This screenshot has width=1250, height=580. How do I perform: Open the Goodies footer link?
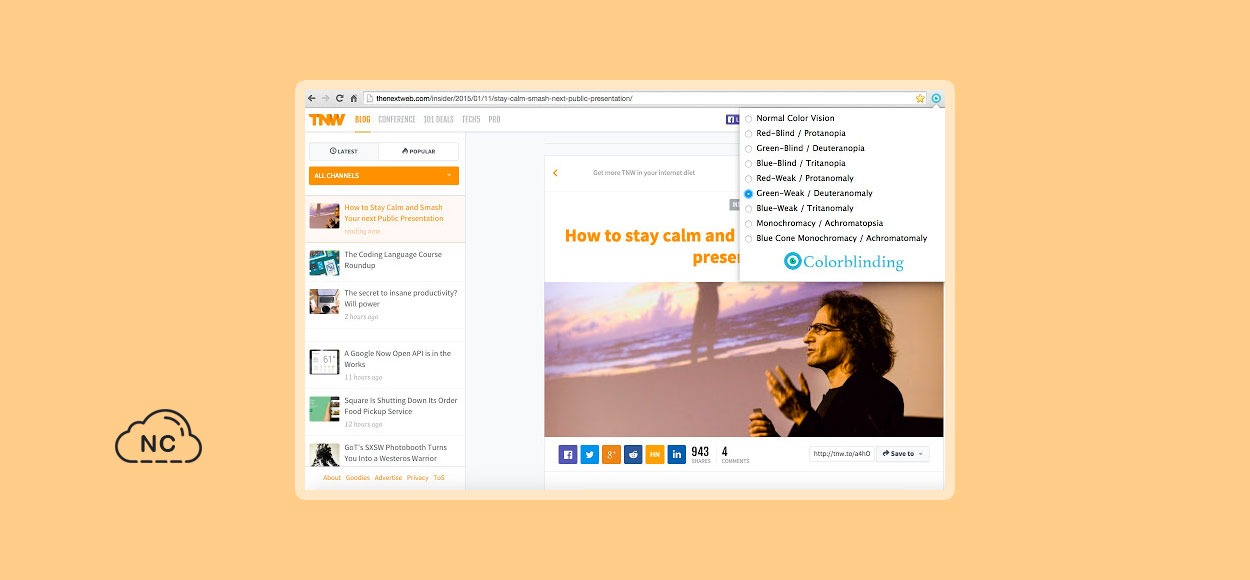(358, 478)
